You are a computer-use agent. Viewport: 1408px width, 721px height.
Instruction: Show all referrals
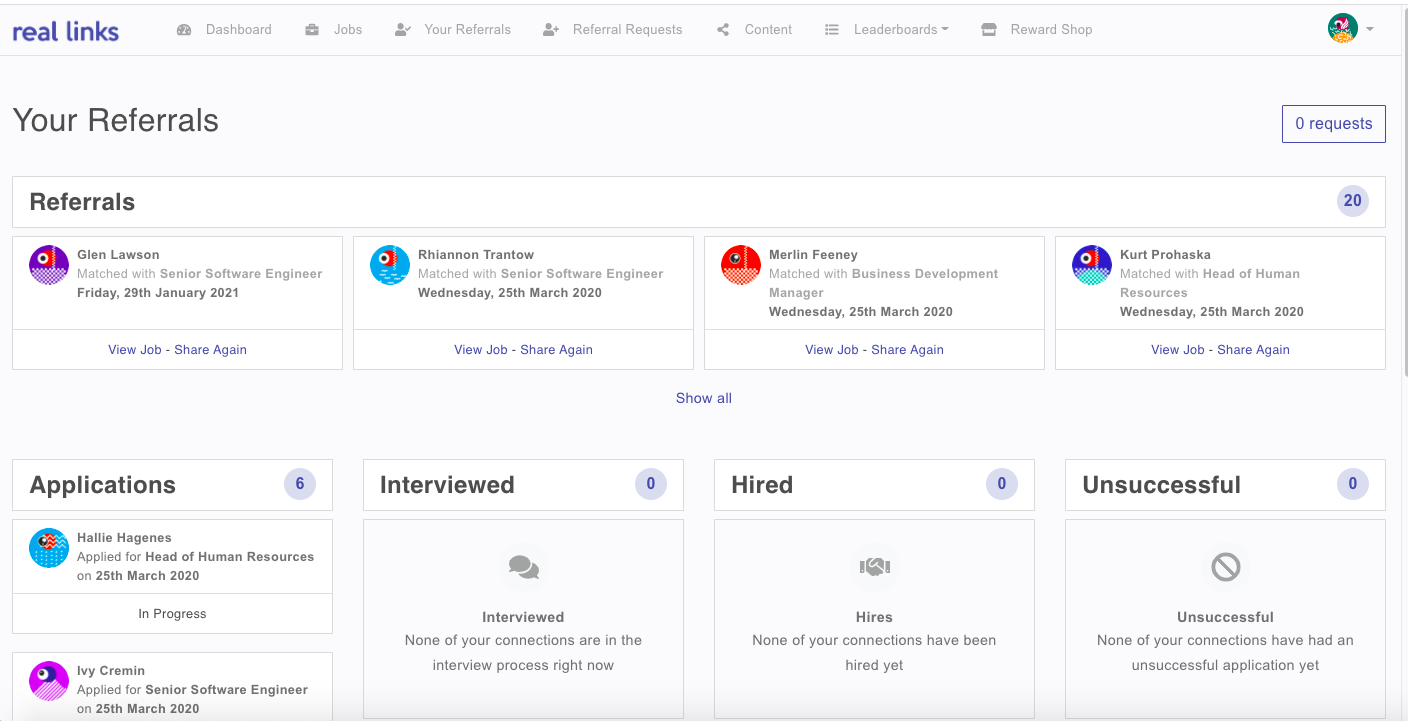[x=703, y=398]
